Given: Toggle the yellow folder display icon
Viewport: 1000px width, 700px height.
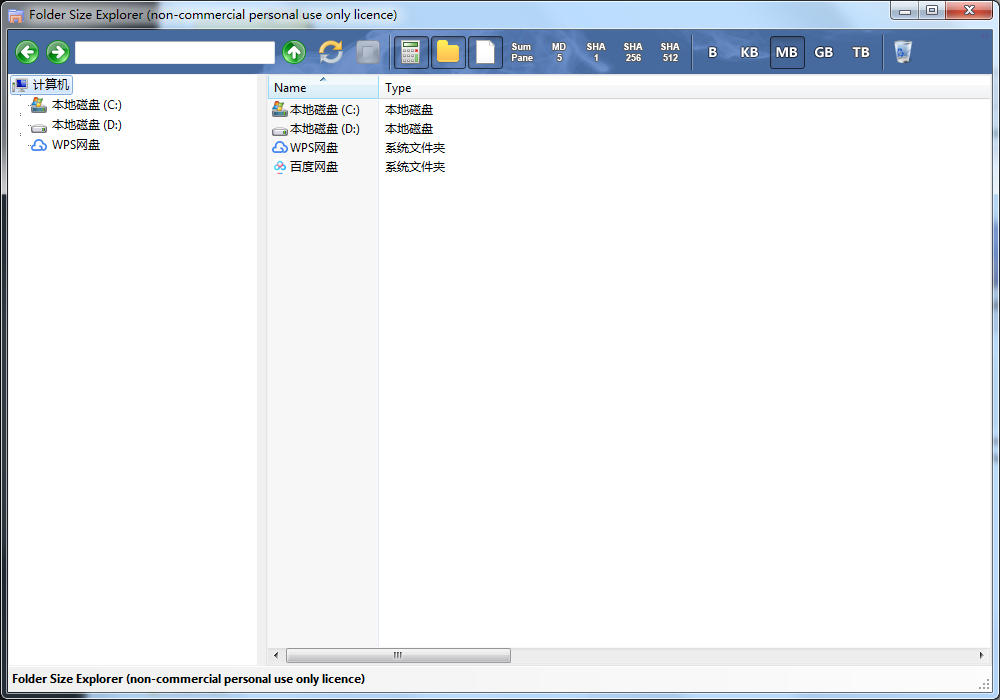Looking at the screenshot, I should click(x=448, y=52).
